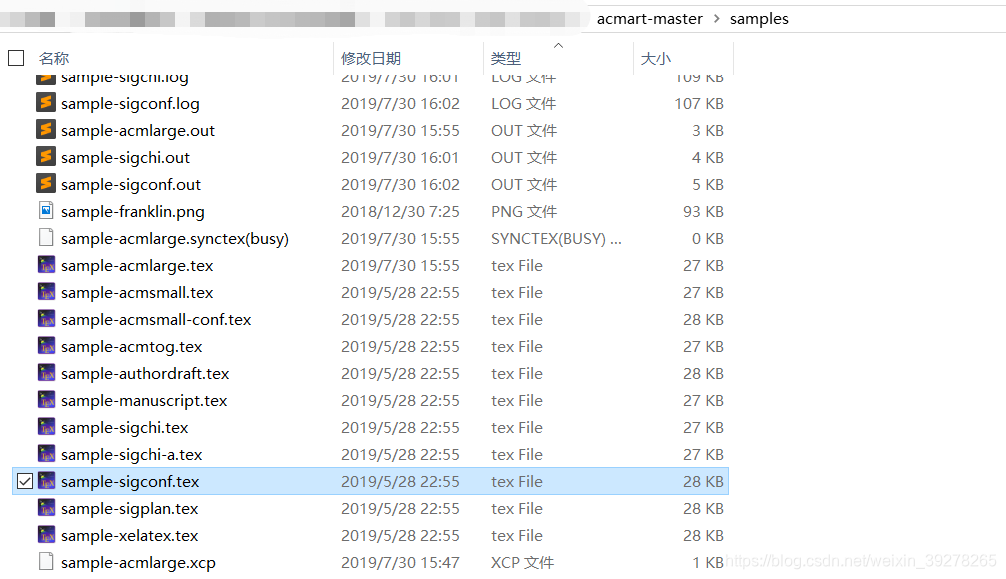The width and height of the screenshot is (1006, 579).
Task: Click the 107 KB size of sample-sigconf.log
Action: coord(699,103)
